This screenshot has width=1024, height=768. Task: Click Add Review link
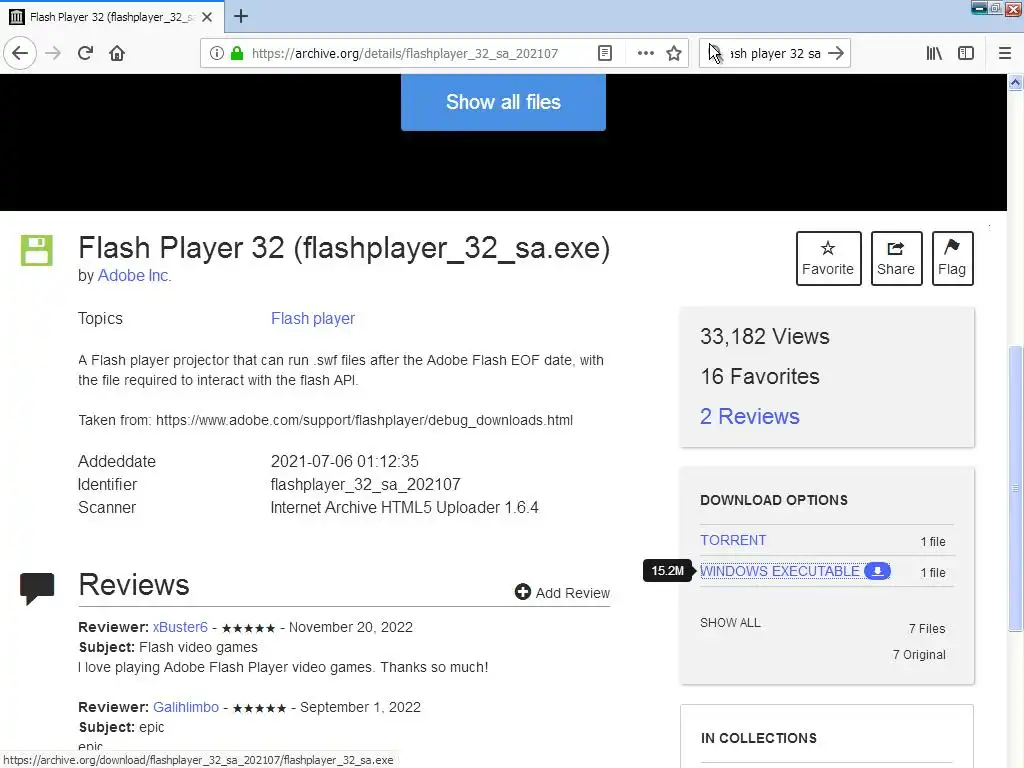click(x=573, y=593)
